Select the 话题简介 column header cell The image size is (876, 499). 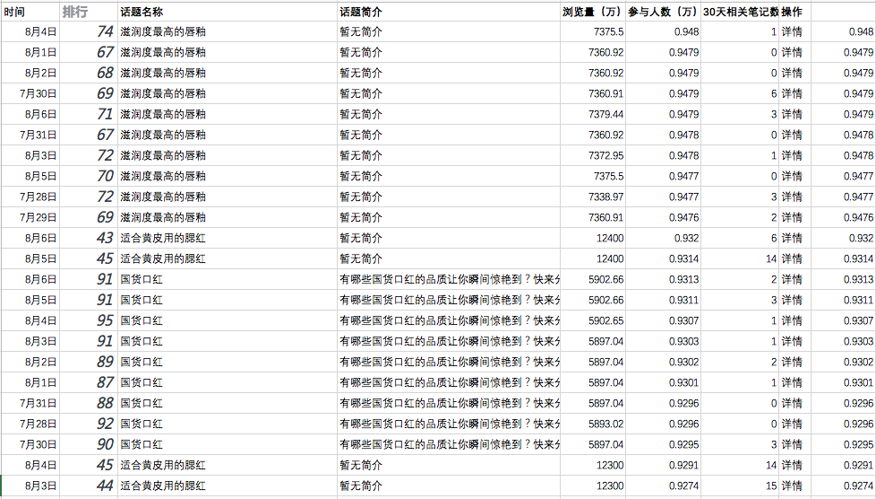point(449,12)
